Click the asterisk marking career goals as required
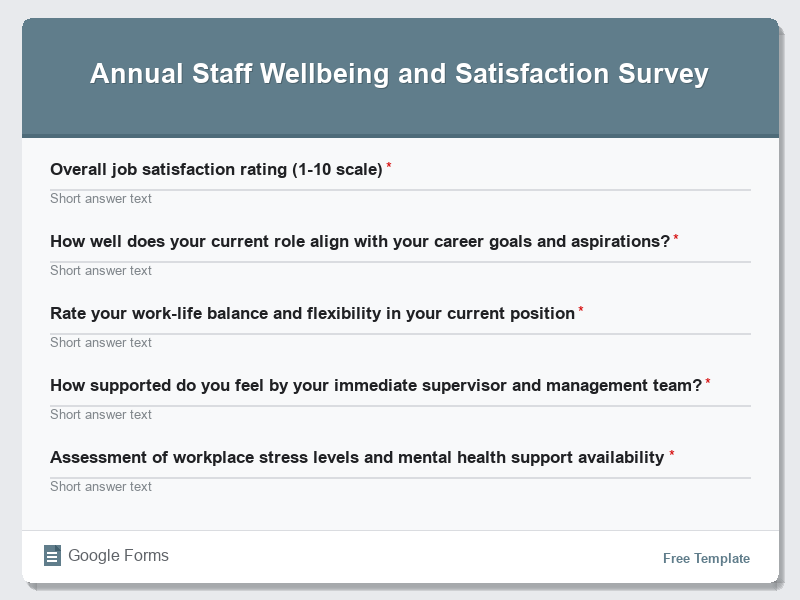This screenshot has width=800, height=600. pyautogui.click(x=677, y=237)
